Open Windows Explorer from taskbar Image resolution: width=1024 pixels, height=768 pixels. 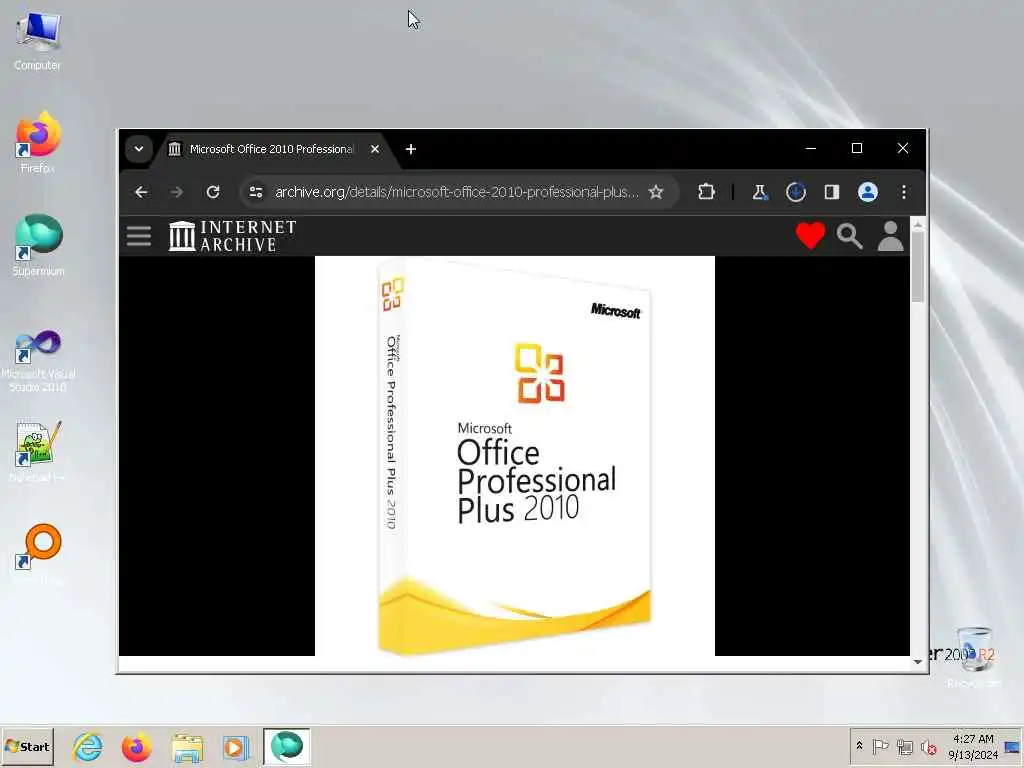[x=187, y=747]
